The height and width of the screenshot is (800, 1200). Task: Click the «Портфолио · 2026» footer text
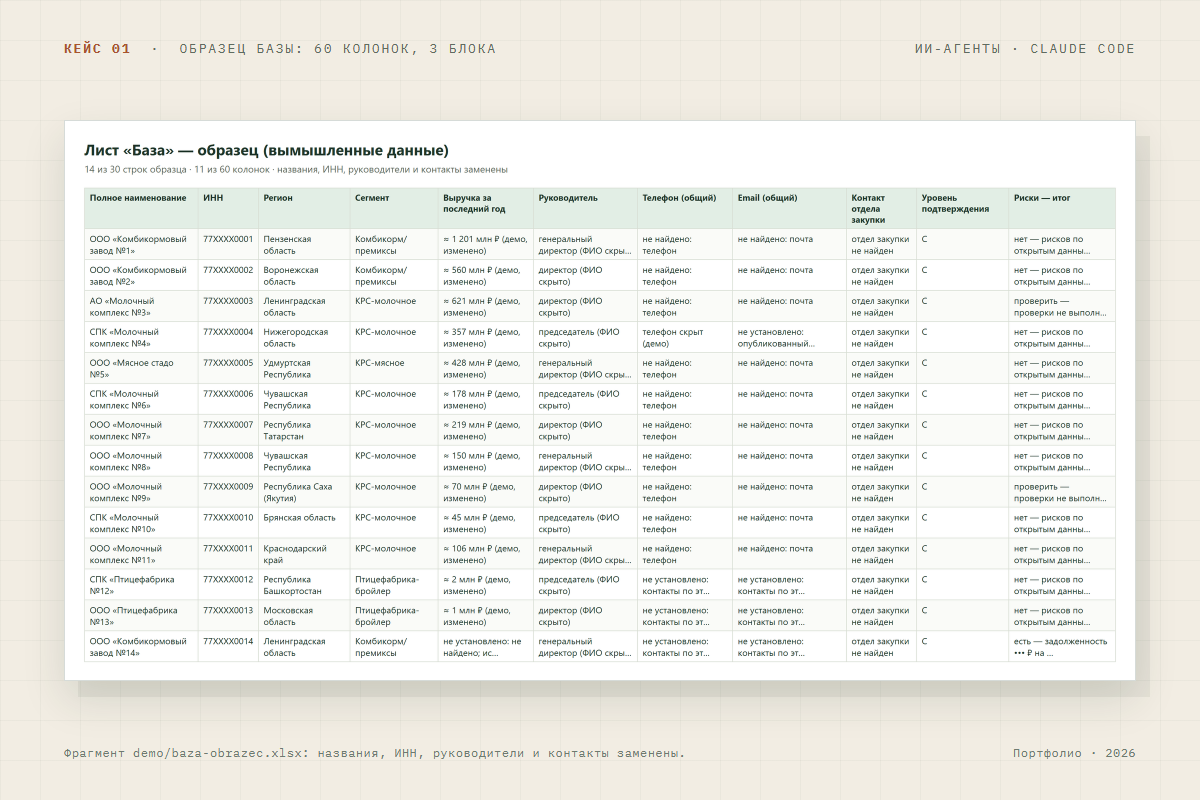(x=1074, y=753)
